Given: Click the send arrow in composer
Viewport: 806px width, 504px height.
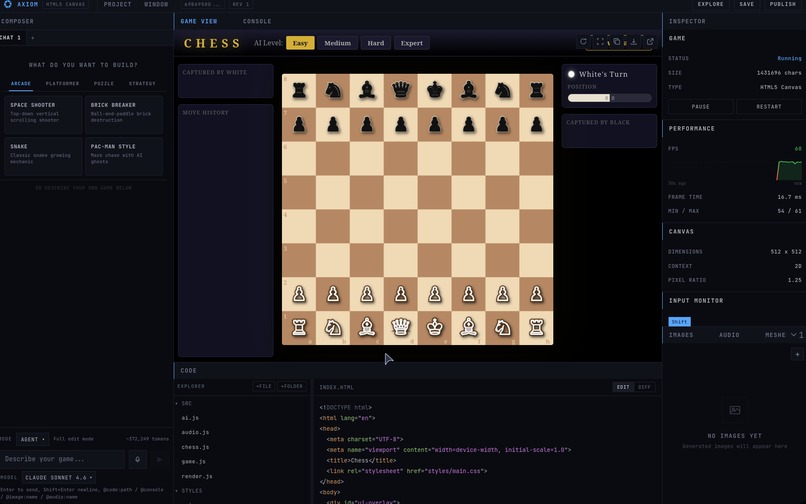Looking at the screenshot, I should [159, 459].
